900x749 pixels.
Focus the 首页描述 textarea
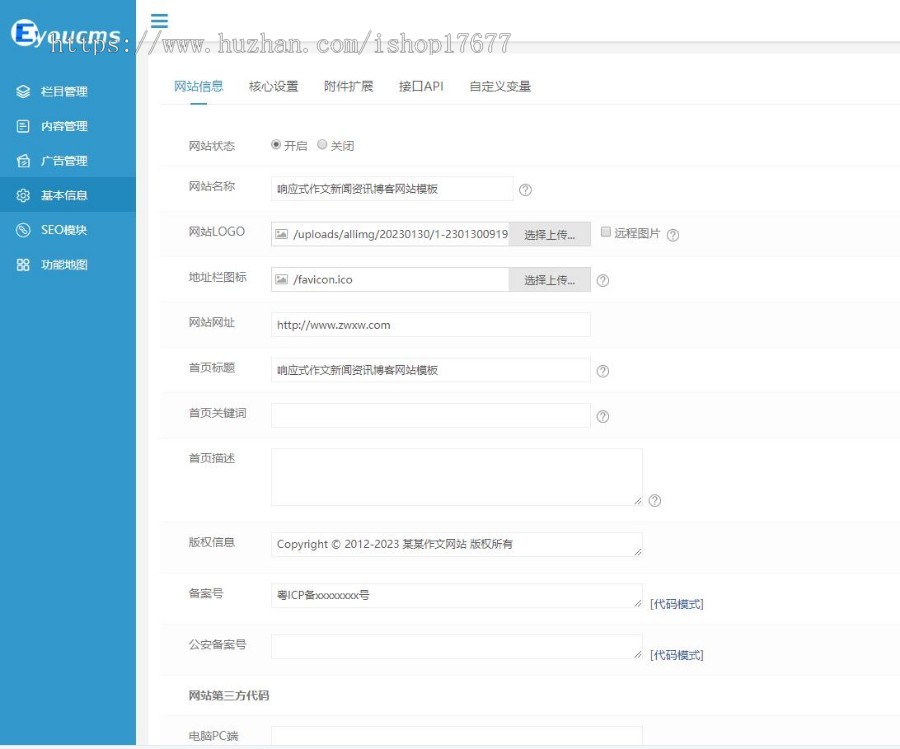456,477
